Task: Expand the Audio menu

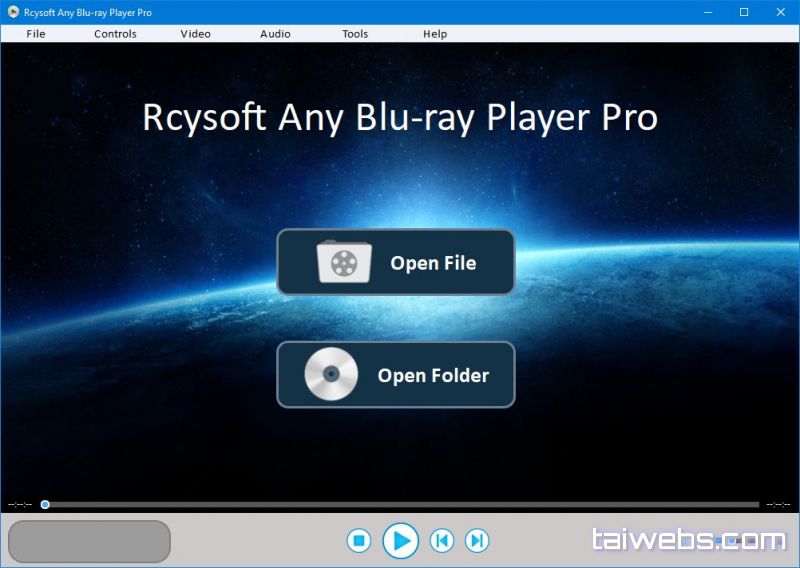Action: (275, 34)
